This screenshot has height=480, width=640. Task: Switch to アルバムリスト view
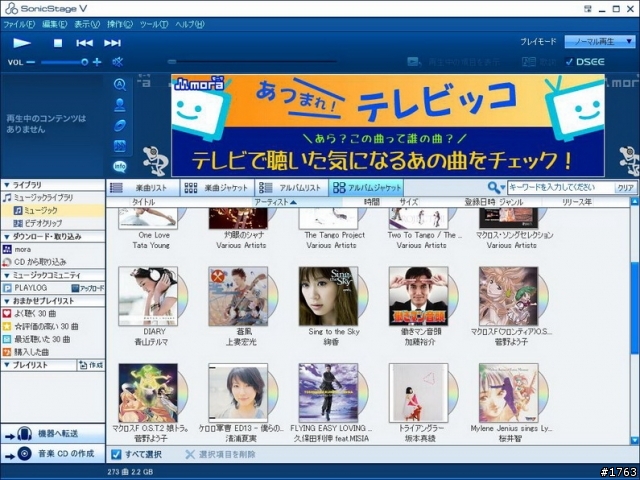(291, 188)
